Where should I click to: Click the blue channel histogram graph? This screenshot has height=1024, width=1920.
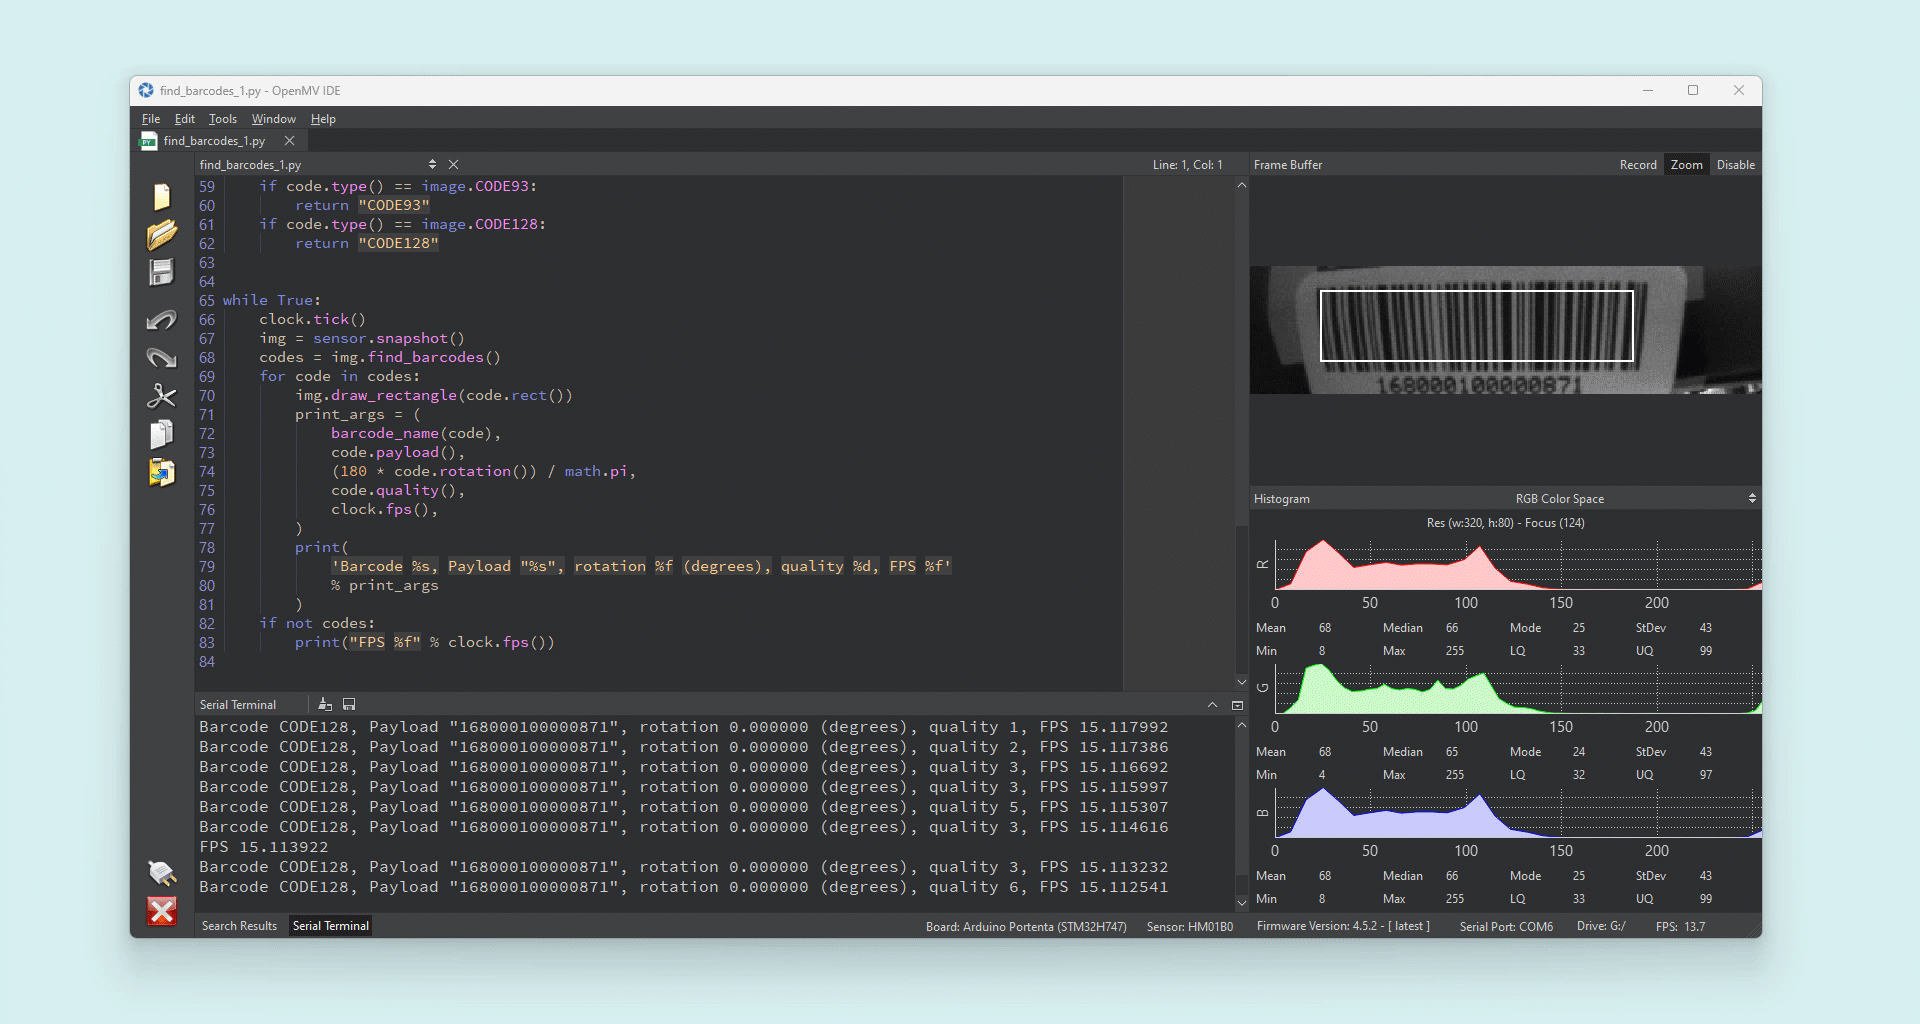pos(1517,812)
